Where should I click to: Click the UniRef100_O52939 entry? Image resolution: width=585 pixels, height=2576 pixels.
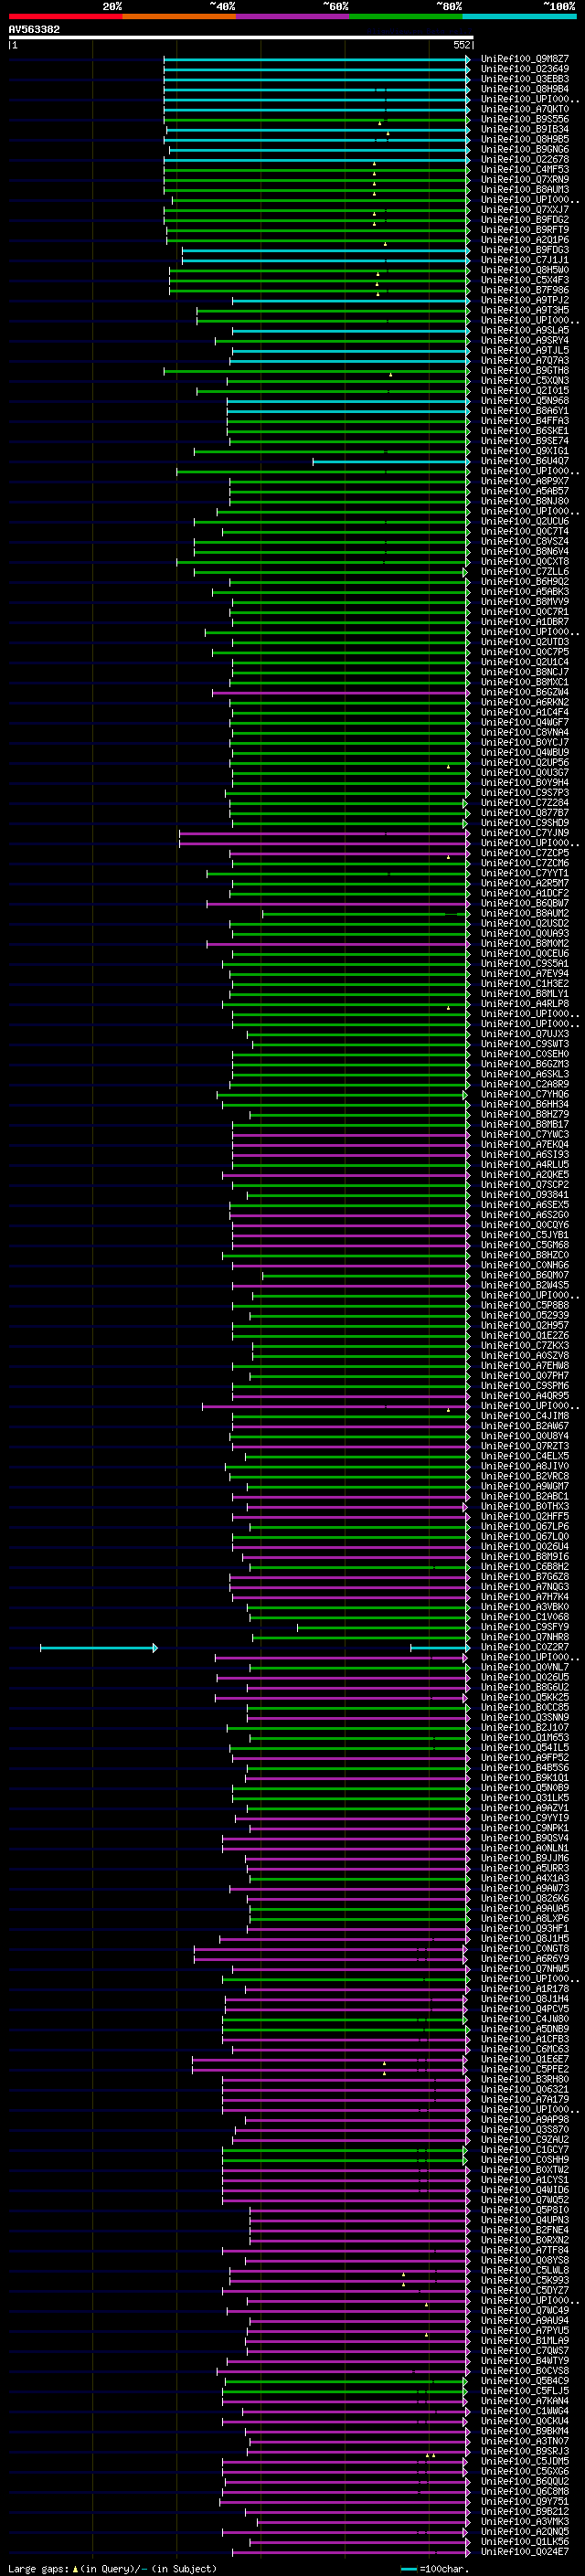point(525,1315)
